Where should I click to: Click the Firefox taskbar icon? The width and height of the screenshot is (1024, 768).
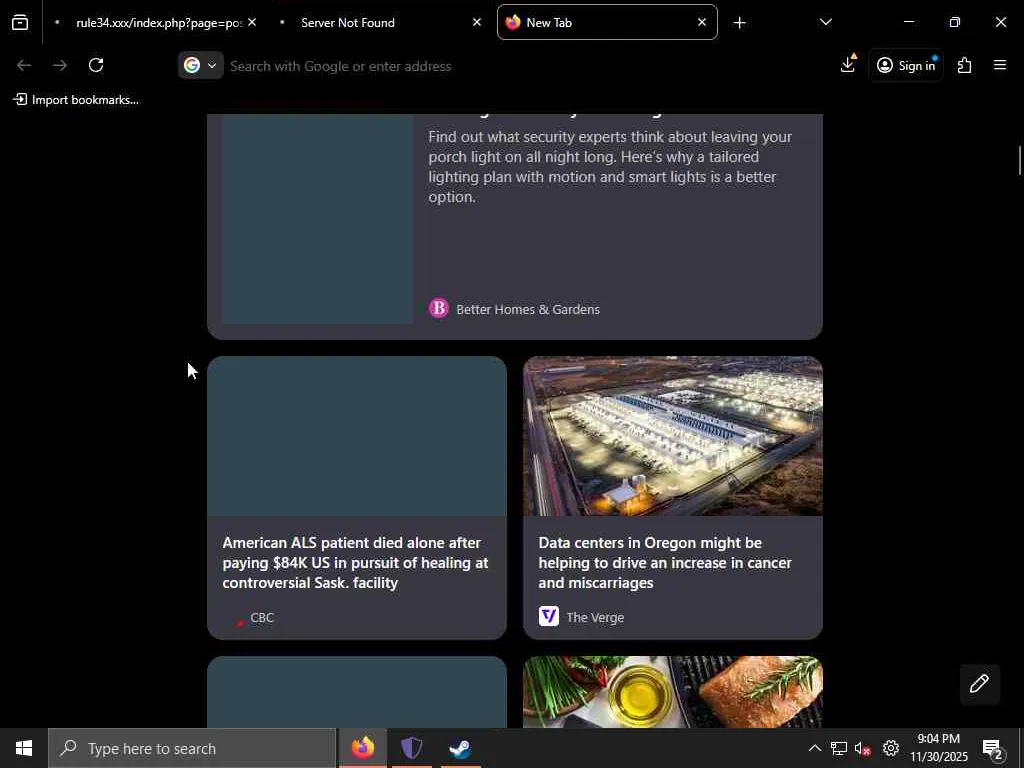(362, 748)
